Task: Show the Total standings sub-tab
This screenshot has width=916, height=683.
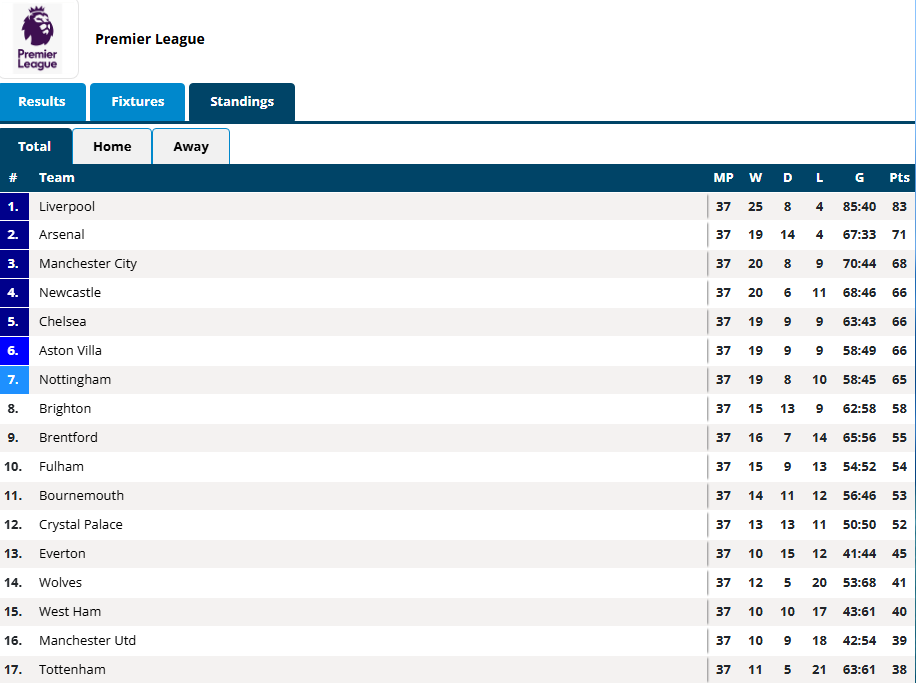Action: [x=35, y=147]
